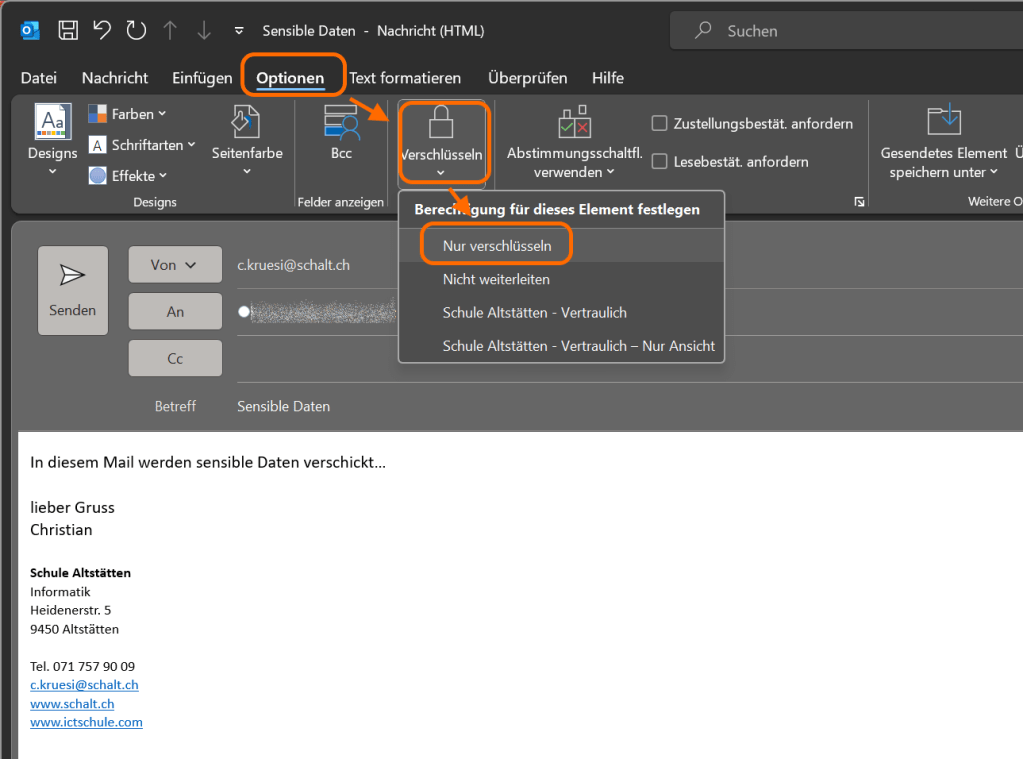Click the Seitenfarbe page color icon
The width and height of the screenshot is (1023, 759).
coord(246,122)
